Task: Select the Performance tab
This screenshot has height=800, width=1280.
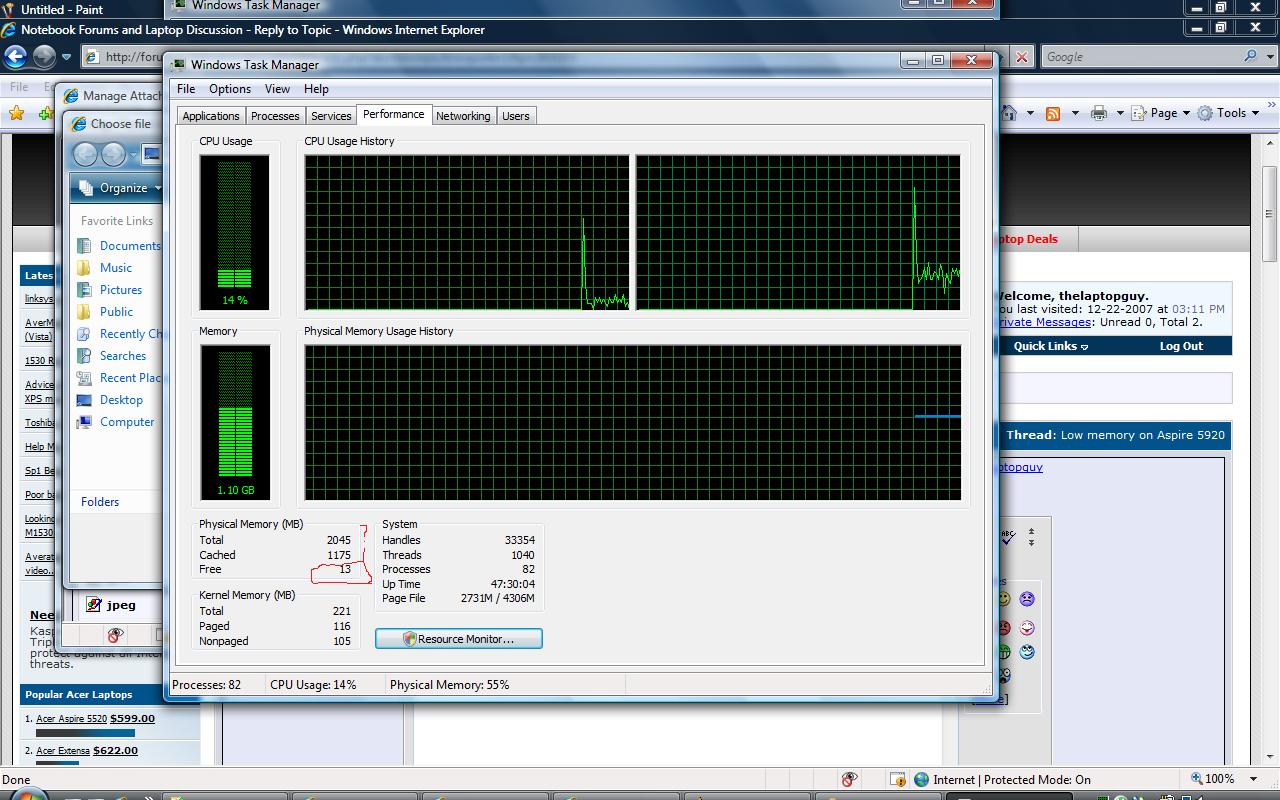Action: tap(394, 114)
